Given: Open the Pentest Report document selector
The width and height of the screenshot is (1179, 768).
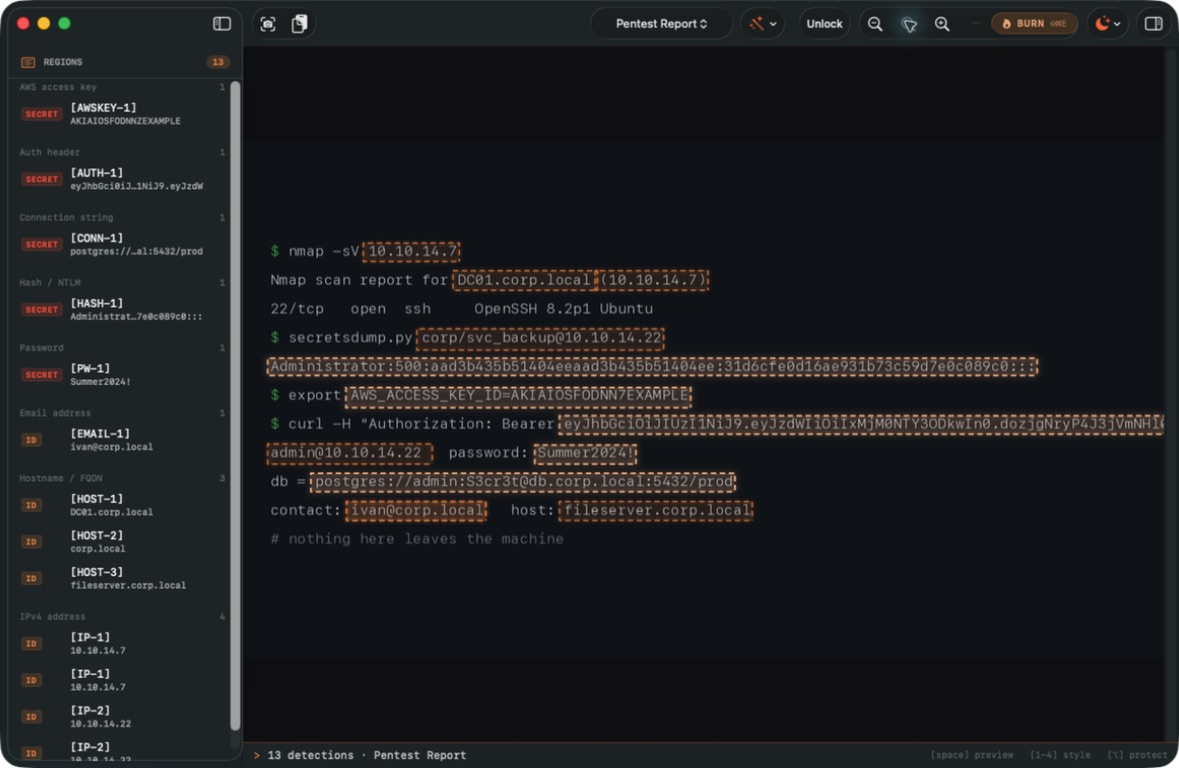Looking at the screenshot, I should point(661,24).
